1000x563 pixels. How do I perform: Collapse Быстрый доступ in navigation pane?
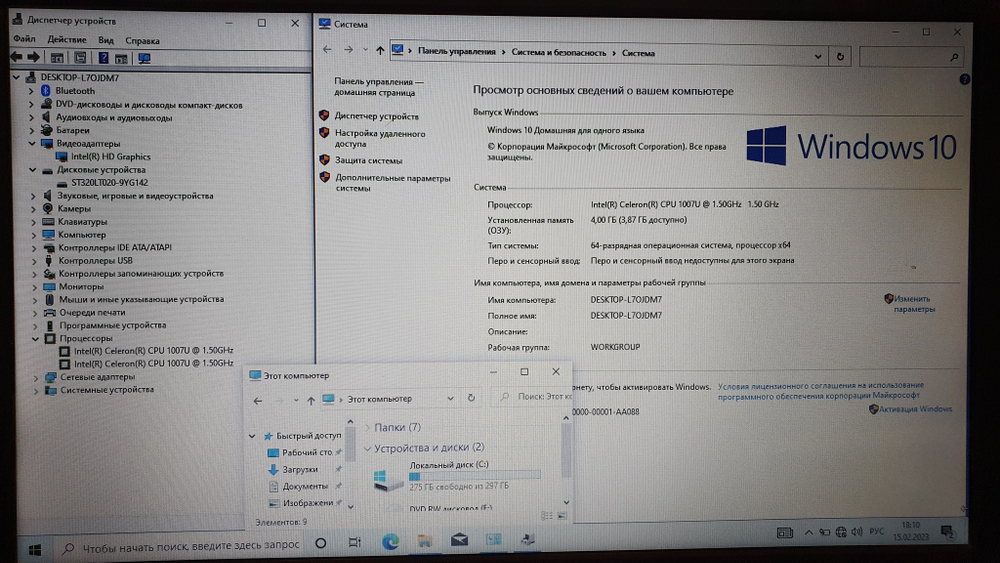252,436
